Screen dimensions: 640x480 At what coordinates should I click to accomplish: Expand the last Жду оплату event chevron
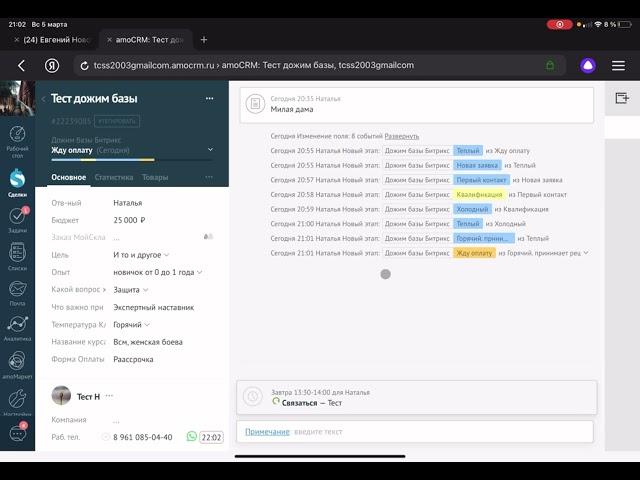[586, 253]
